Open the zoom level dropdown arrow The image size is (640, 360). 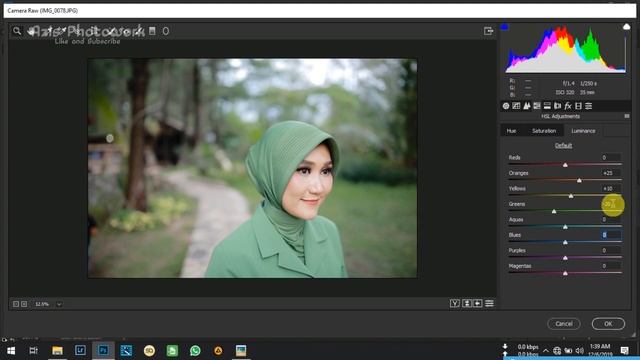pos(59,304)
